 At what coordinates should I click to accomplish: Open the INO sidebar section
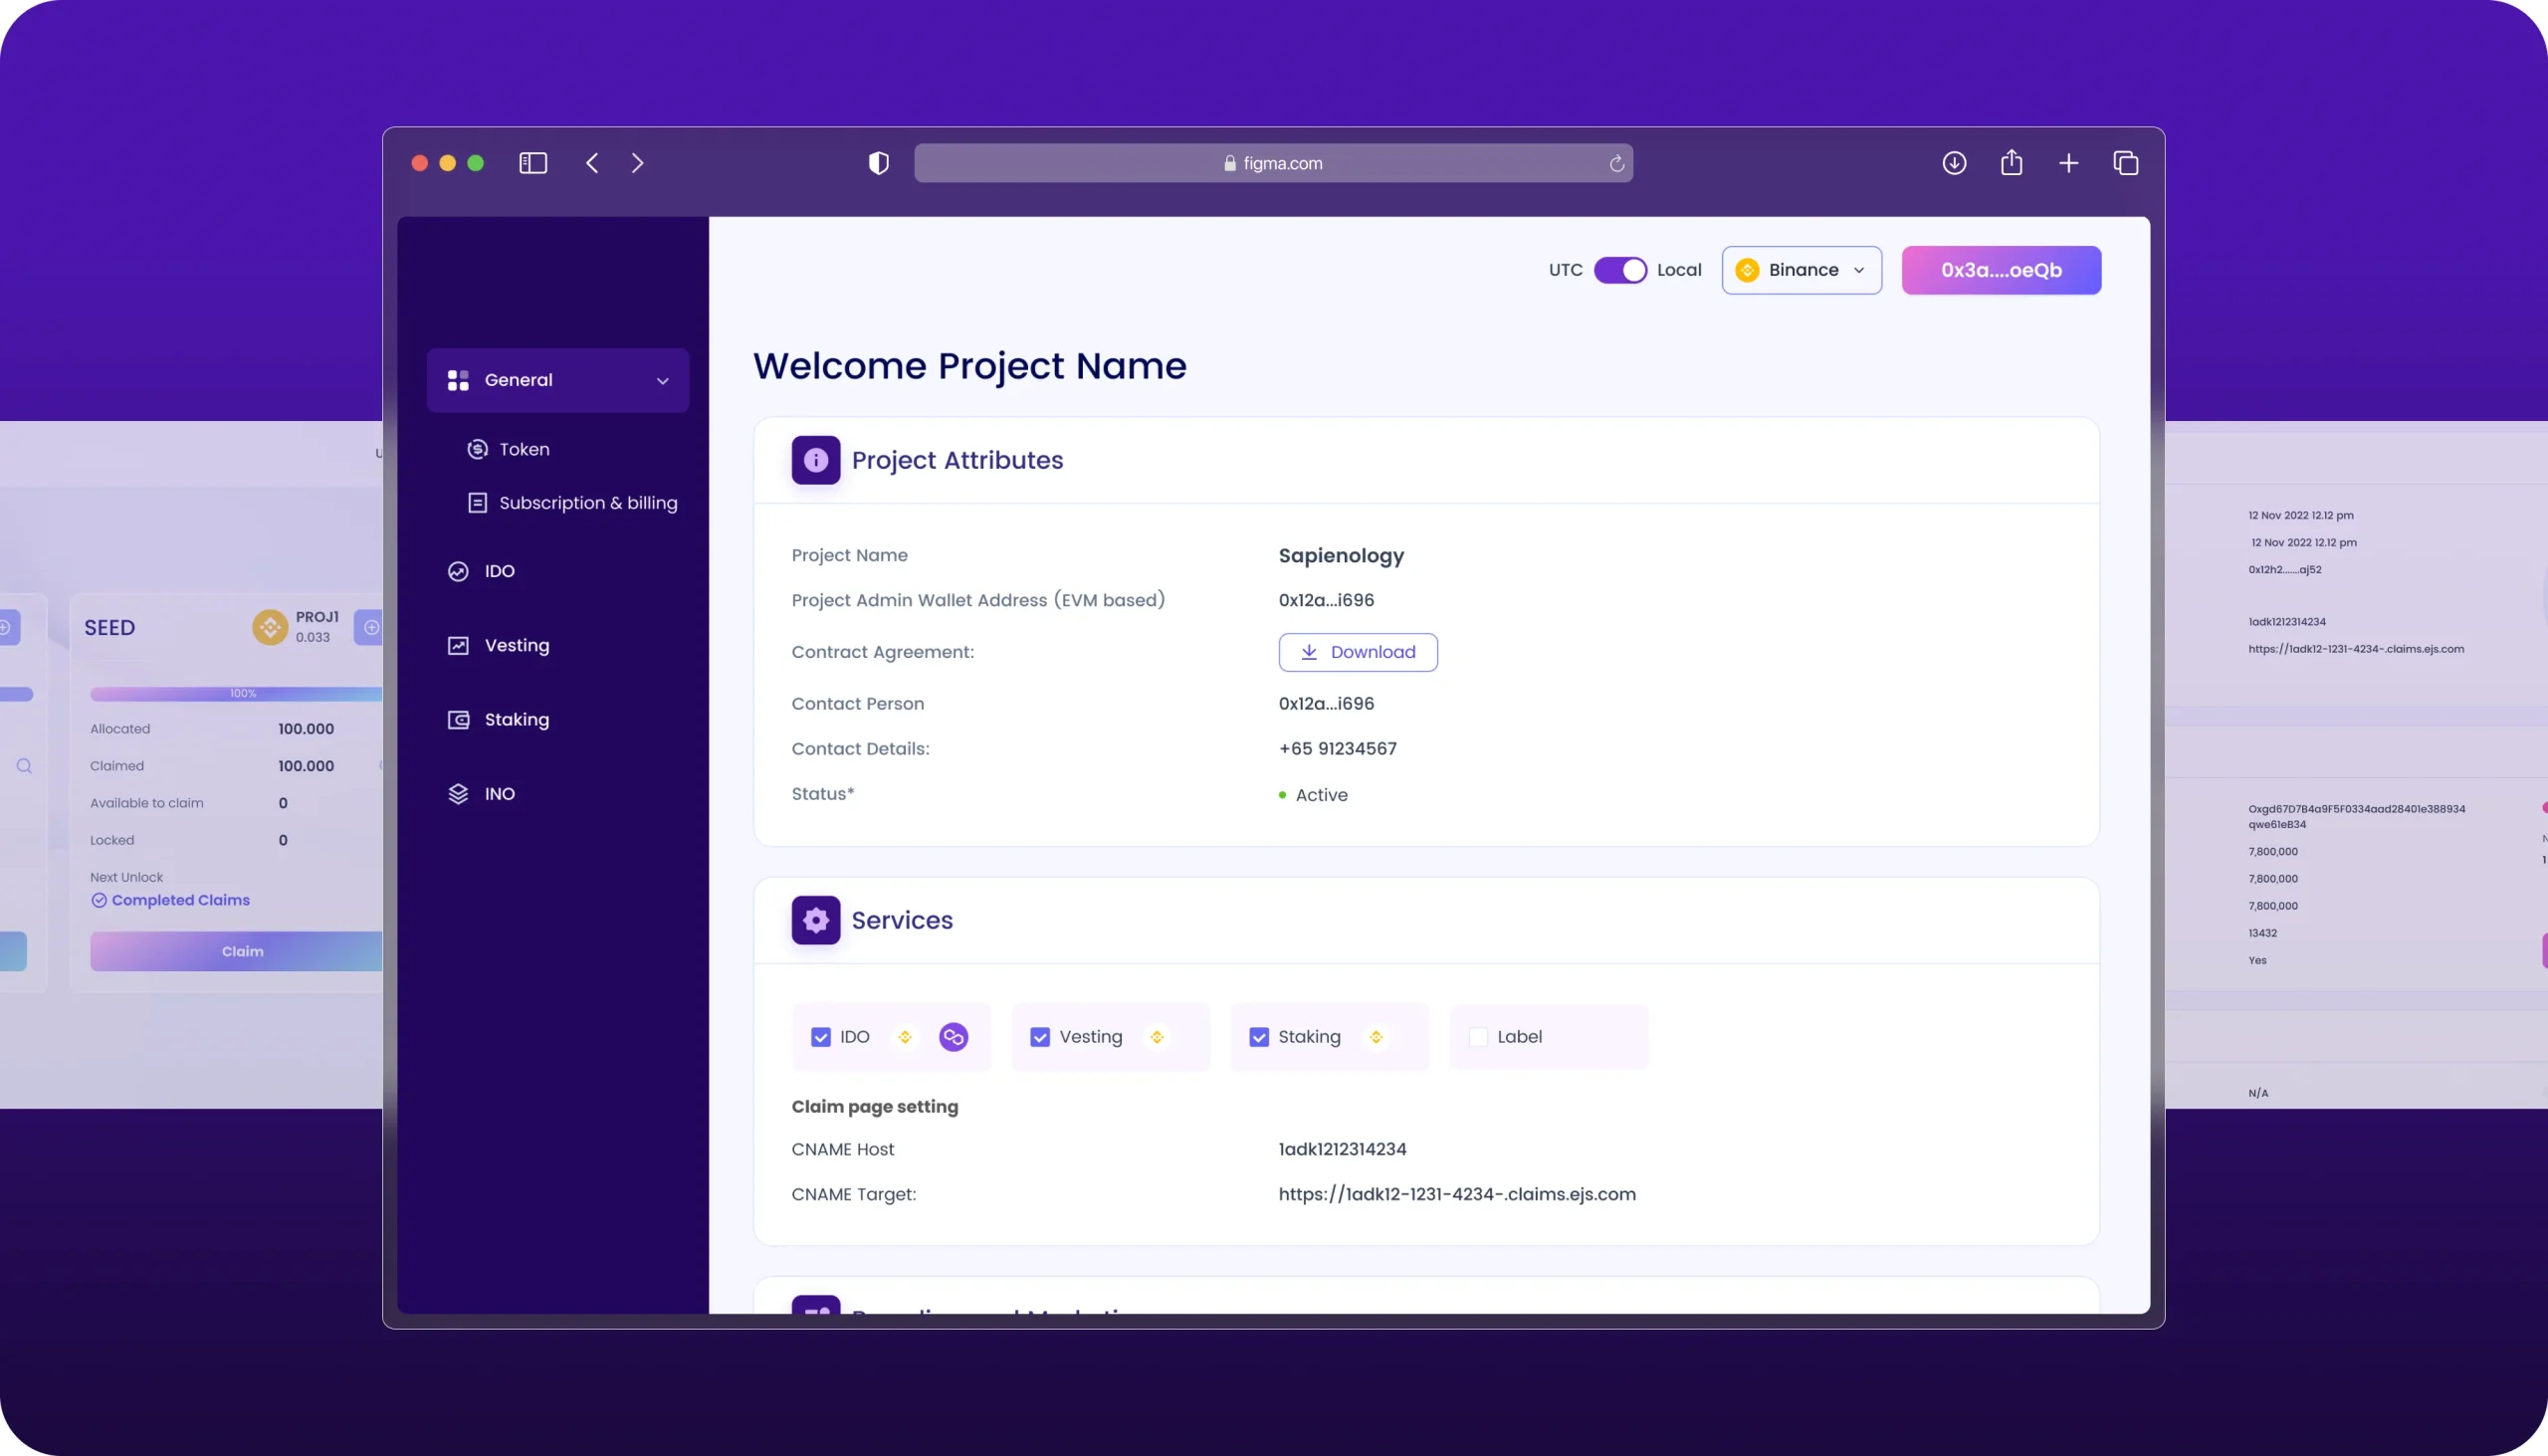499,794
